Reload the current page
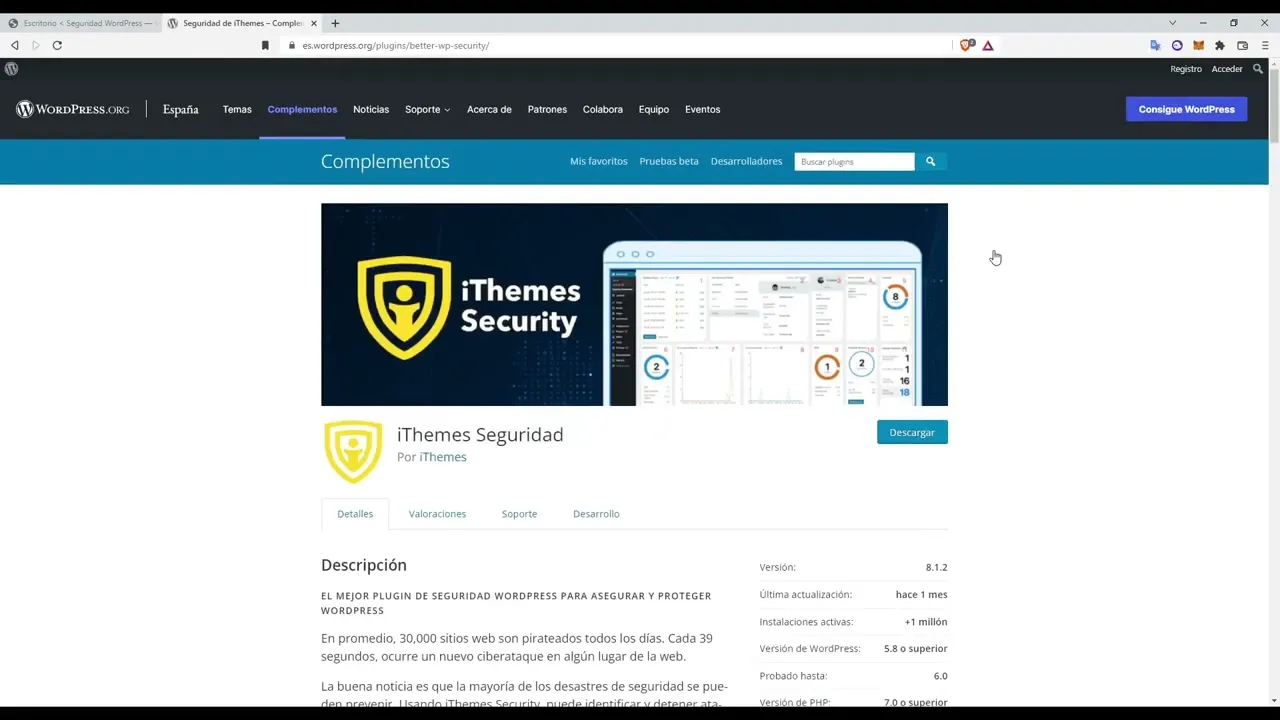The width and height of the screenshot is (1280, 720). pyautogui.click(x=57, y=45)
